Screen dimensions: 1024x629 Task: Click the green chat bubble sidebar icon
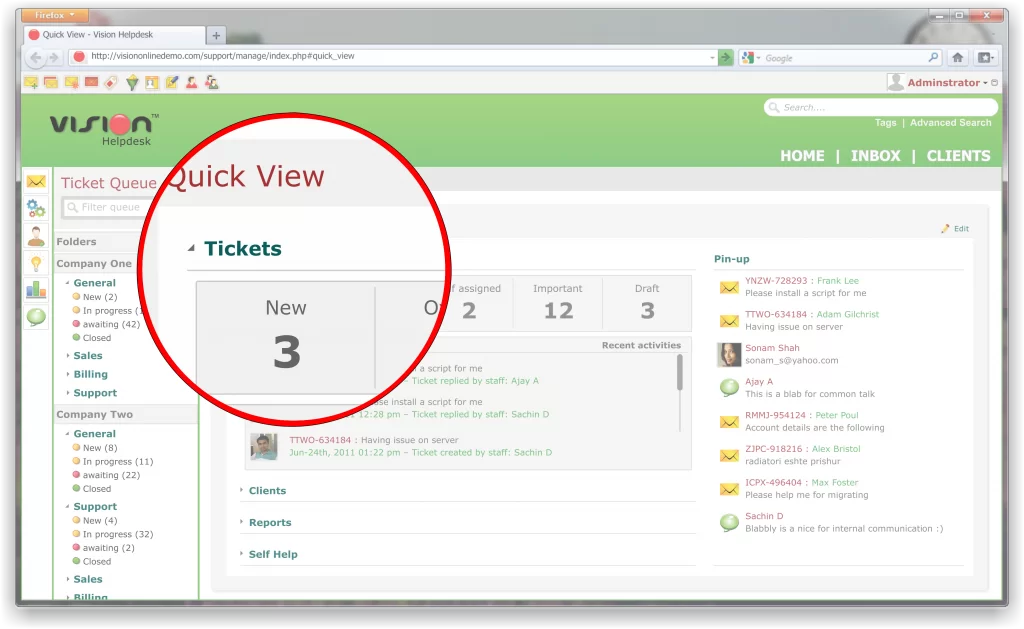click(36, 317)
